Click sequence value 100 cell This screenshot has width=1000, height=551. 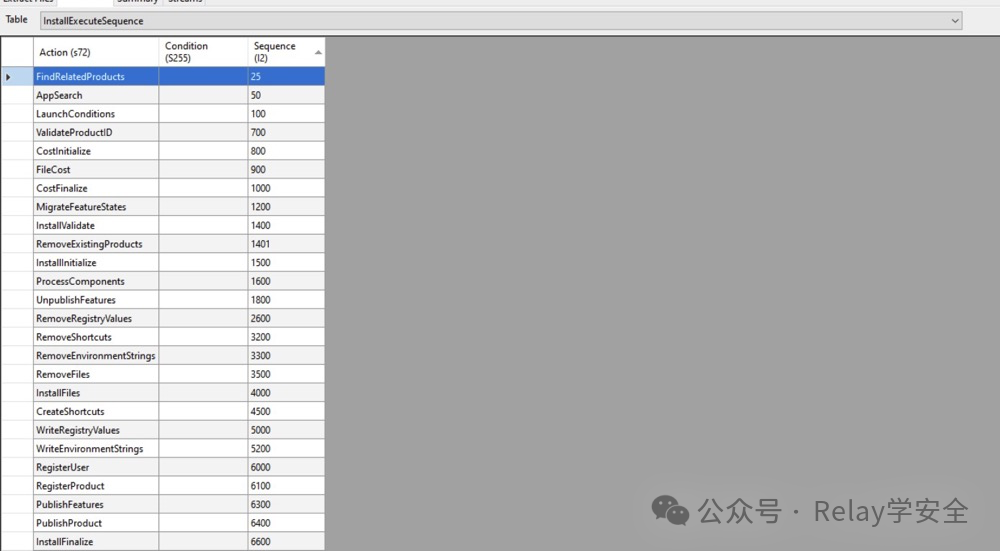[286, 114]
